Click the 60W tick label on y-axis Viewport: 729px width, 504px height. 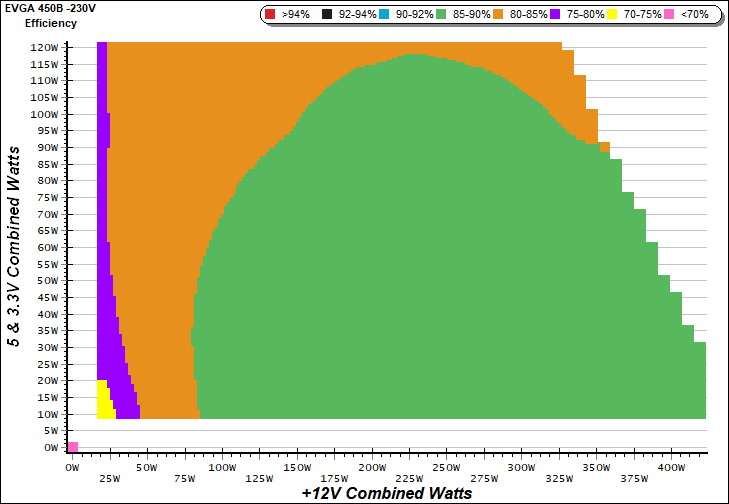pos(46,247)
